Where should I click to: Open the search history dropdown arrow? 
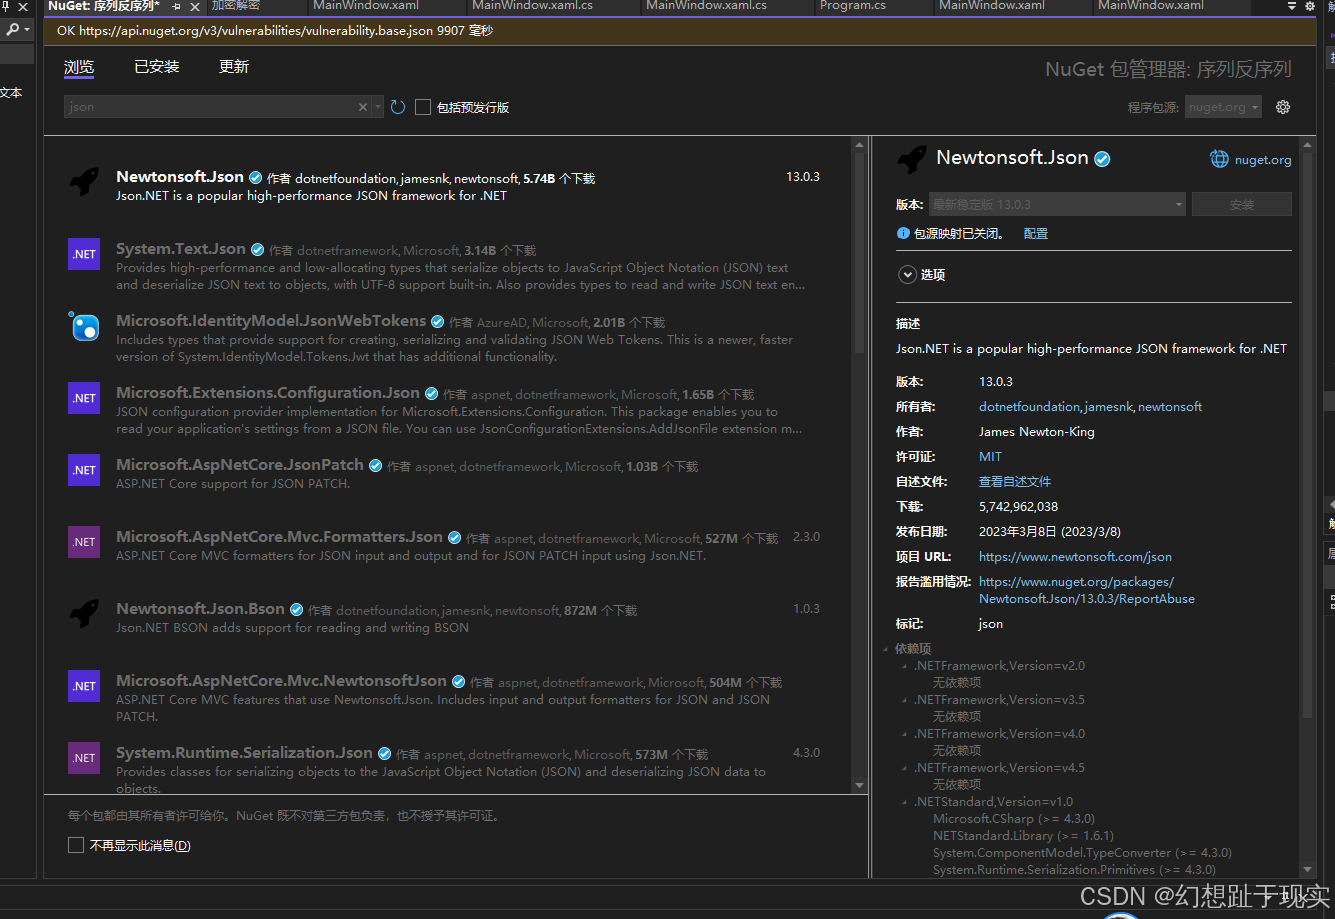(378, 107)
